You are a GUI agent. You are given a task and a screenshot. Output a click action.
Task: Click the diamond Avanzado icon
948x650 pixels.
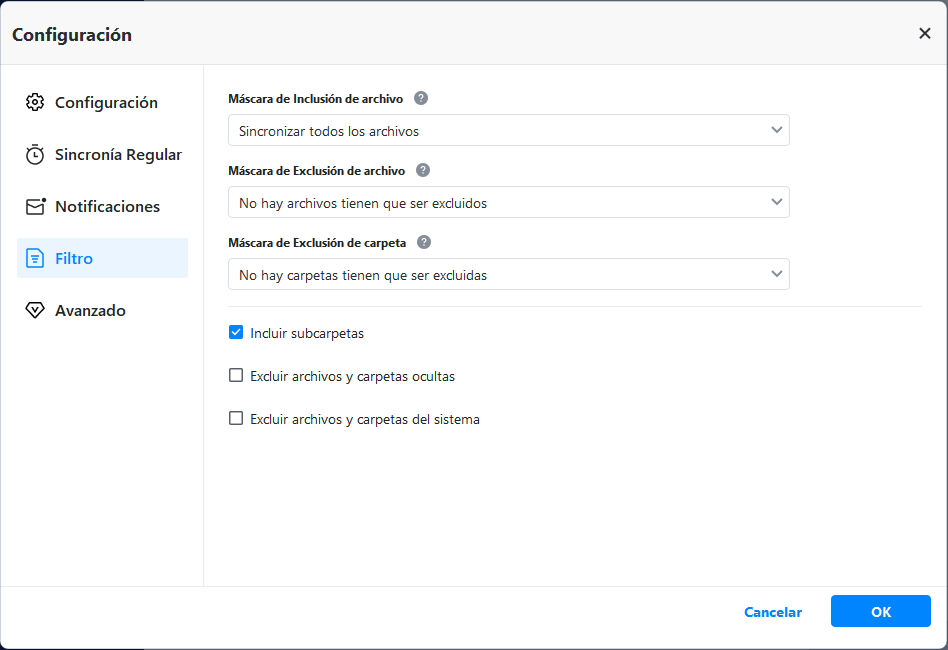click(35, 311)
